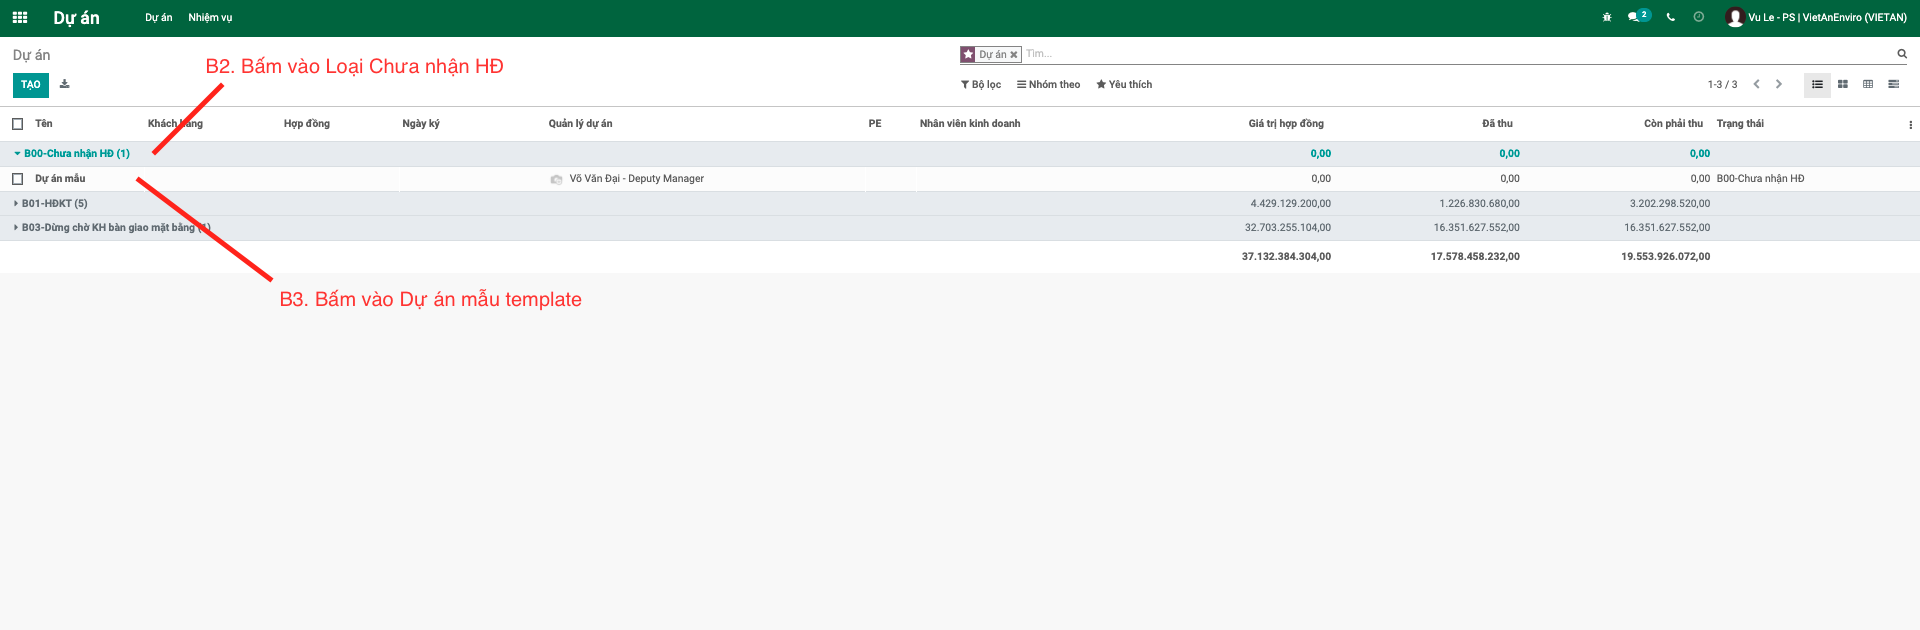Click the import records download icon
Screen dimensions: 1920x630
pos(65,84)
